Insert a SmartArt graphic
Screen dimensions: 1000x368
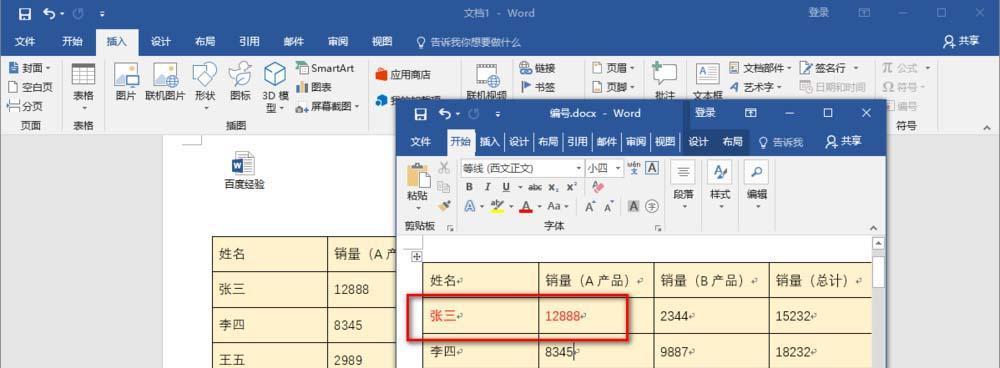pyautogui.click(x=325, y=68)
